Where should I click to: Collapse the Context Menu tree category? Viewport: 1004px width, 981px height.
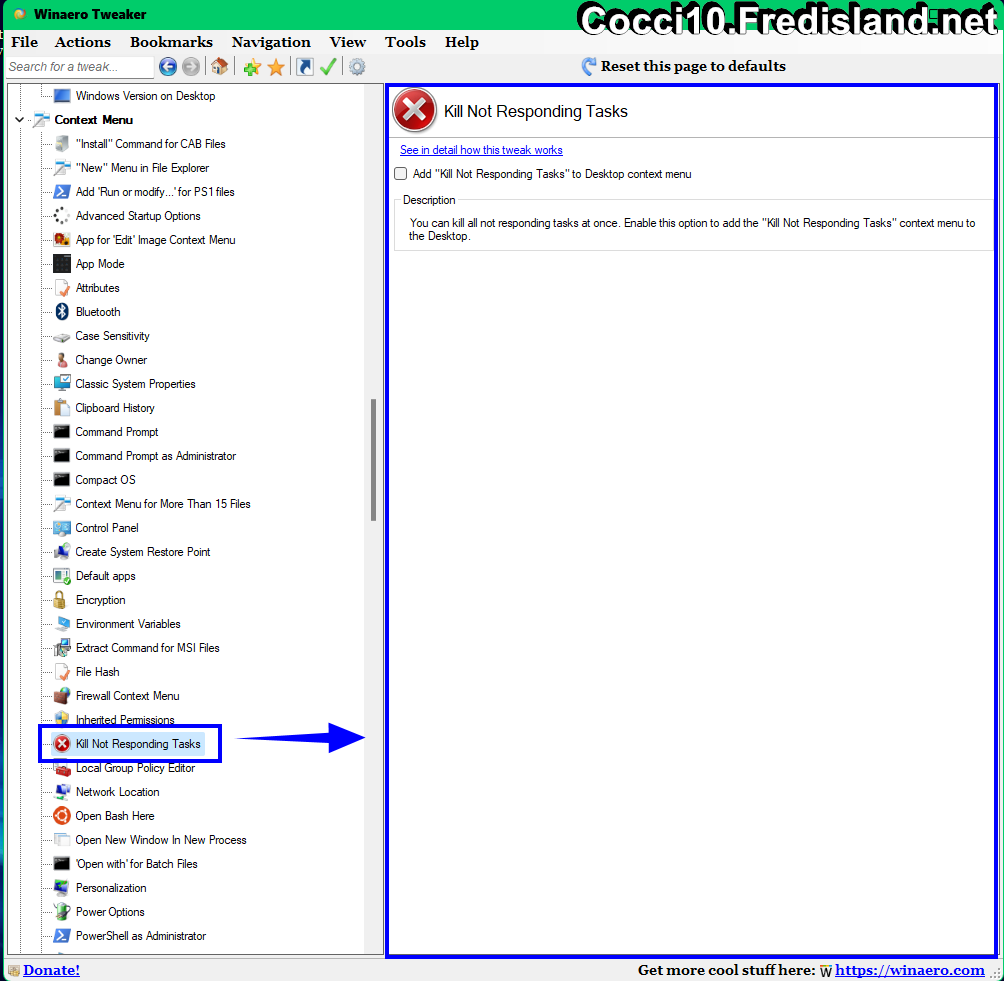coord(19,120)
